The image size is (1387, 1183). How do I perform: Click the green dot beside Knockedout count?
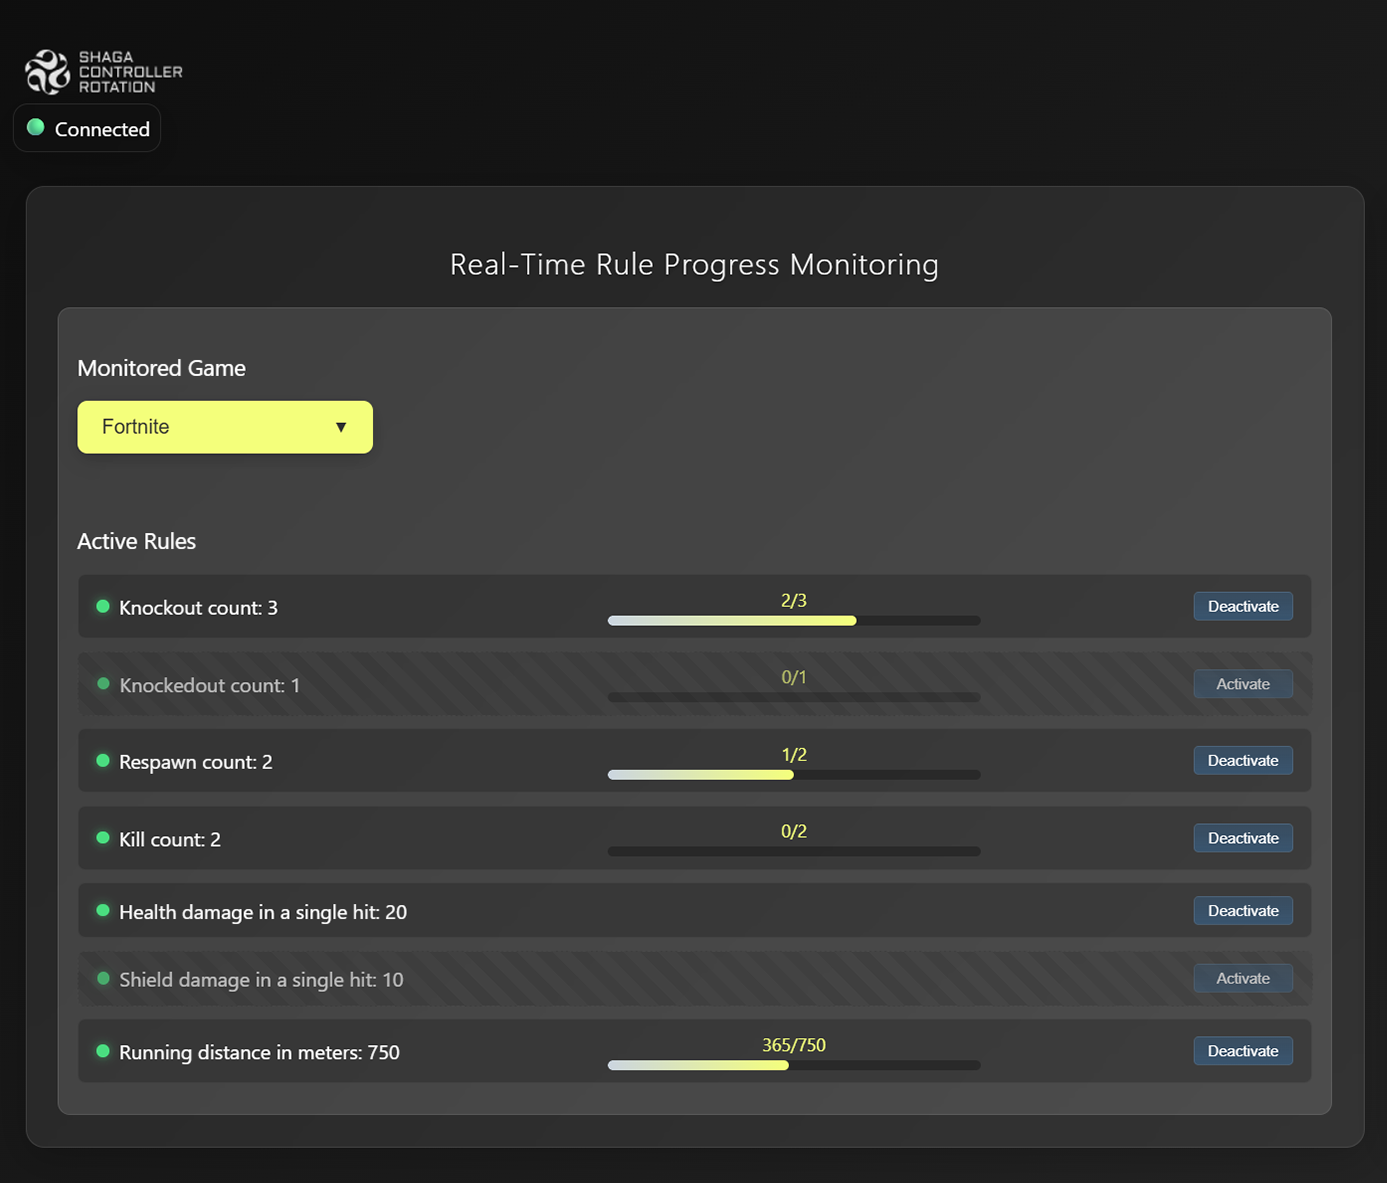(103, 684)
